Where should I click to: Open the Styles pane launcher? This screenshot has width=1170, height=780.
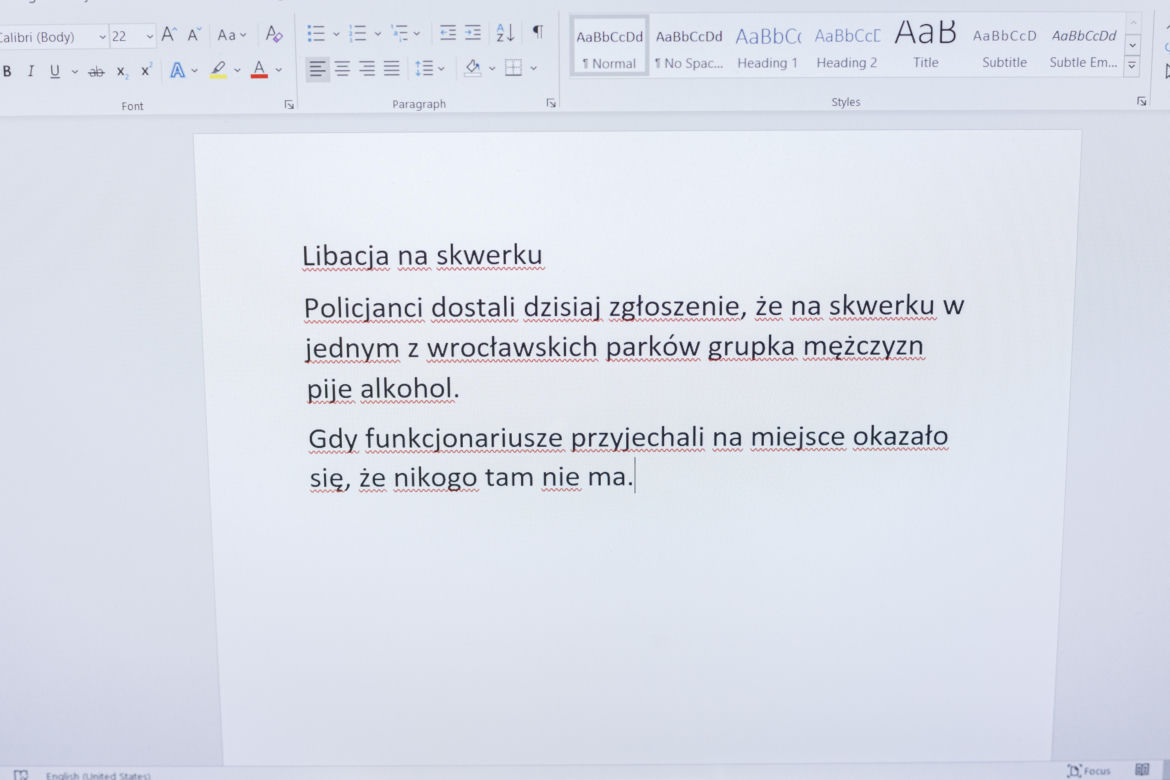pos(1142,101)
